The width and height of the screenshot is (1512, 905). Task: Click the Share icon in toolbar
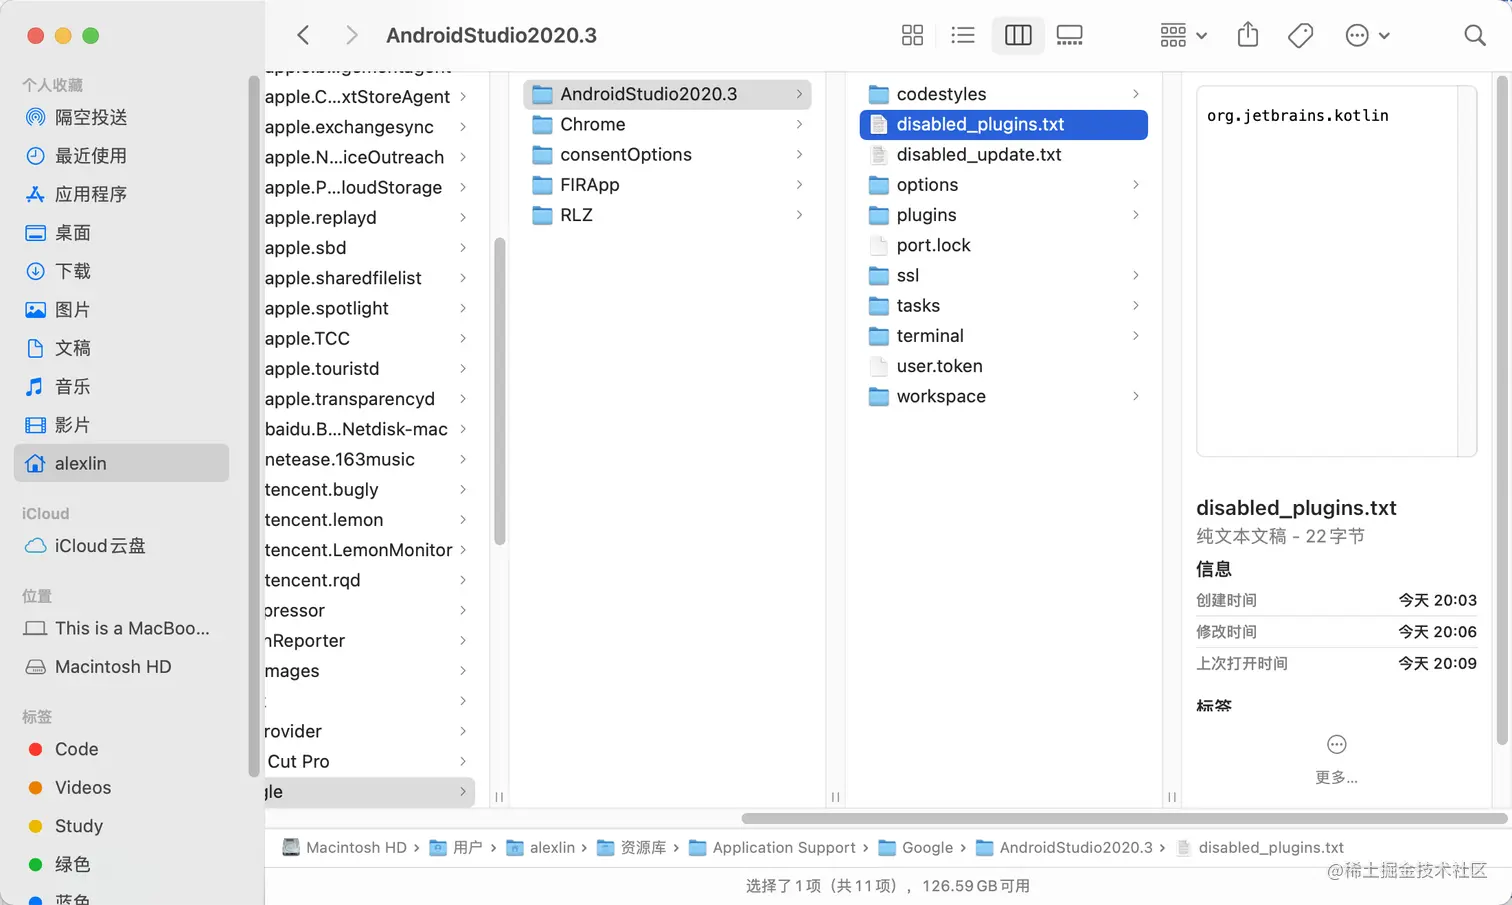pyautogui.click(x=1248, y=35)
